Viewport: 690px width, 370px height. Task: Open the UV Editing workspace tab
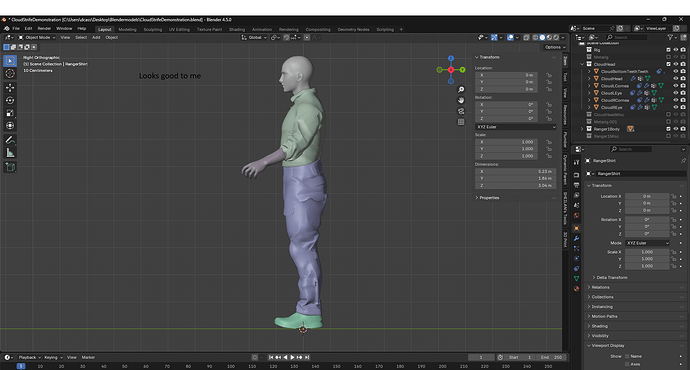(x=179, y=29)
